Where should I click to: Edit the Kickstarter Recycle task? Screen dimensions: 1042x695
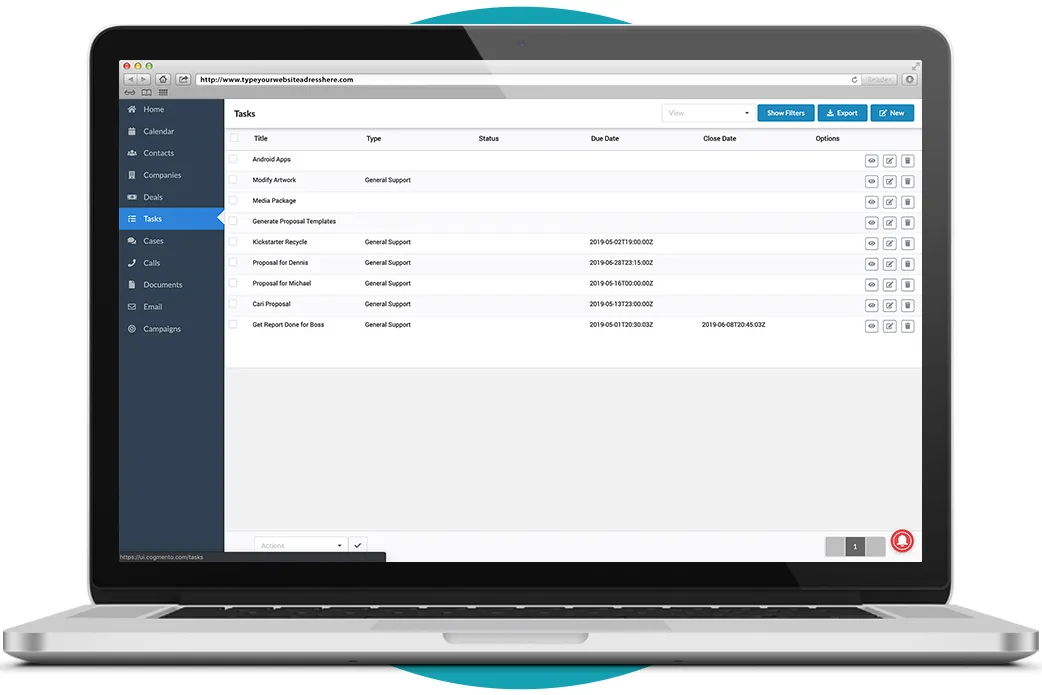[x=889, y=243]
